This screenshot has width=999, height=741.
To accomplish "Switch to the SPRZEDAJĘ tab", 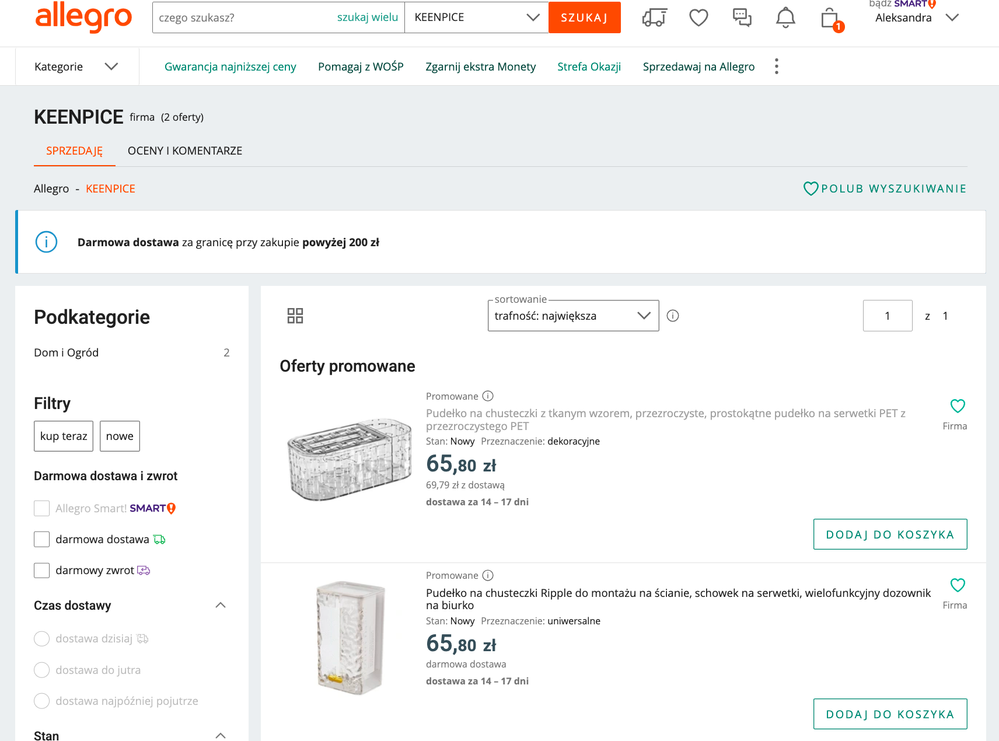I will point(74,151).
